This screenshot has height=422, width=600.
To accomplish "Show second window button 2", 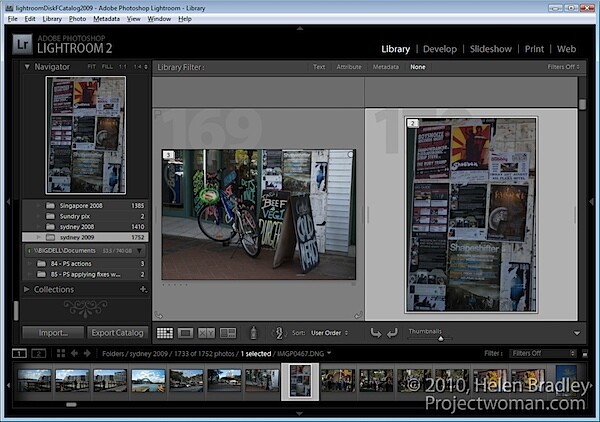I will click(38, 354).
